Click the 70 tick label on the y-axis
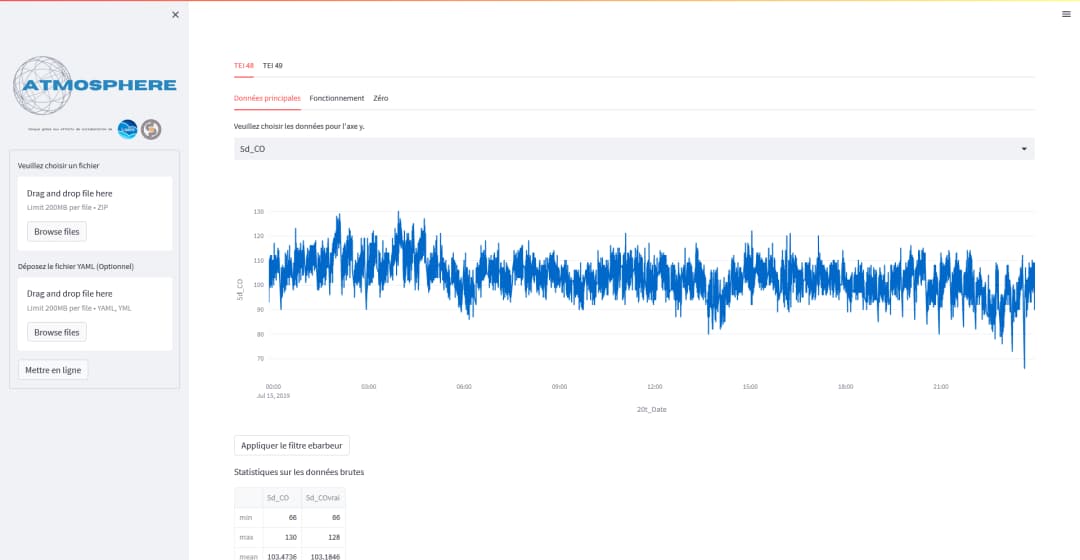Viewport: 1080px width, 560px height. point(260,359)
